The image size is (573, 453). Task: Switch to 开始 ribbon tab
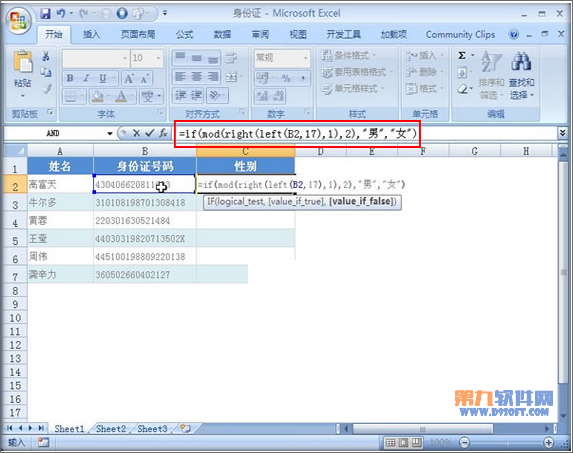(54, 35)
